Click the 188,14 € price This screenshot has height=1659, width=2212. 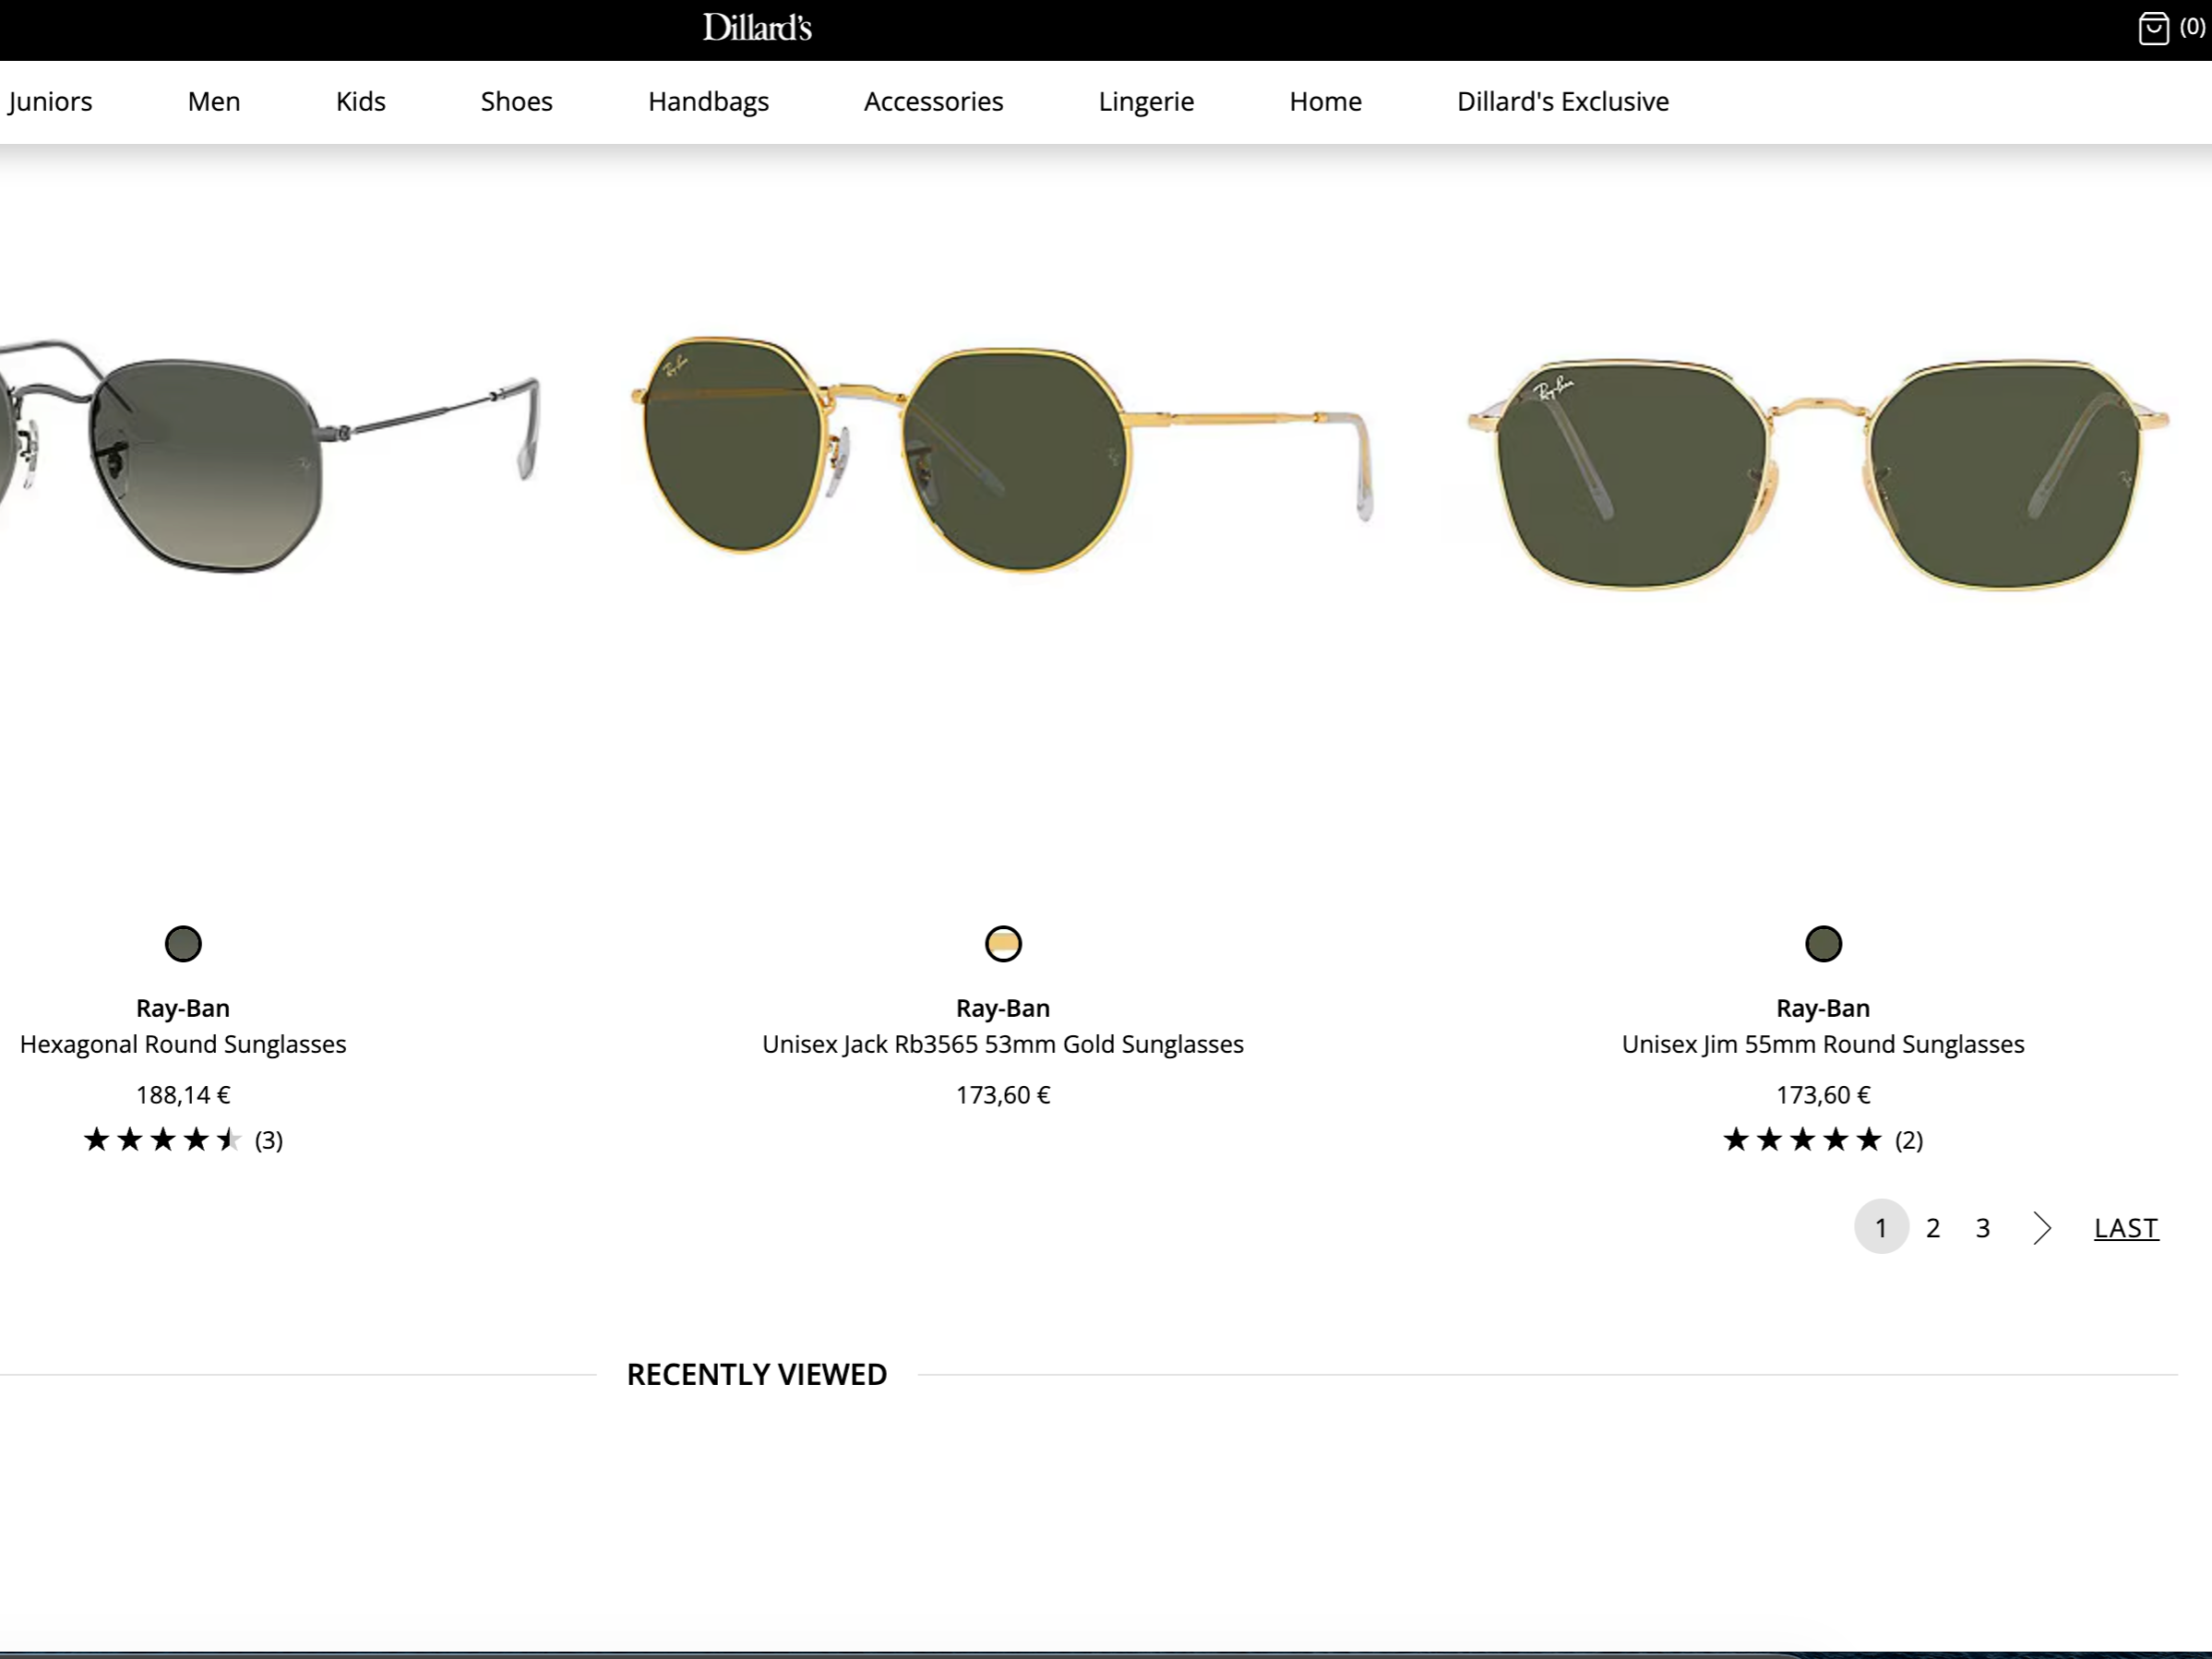(183, 1095)
